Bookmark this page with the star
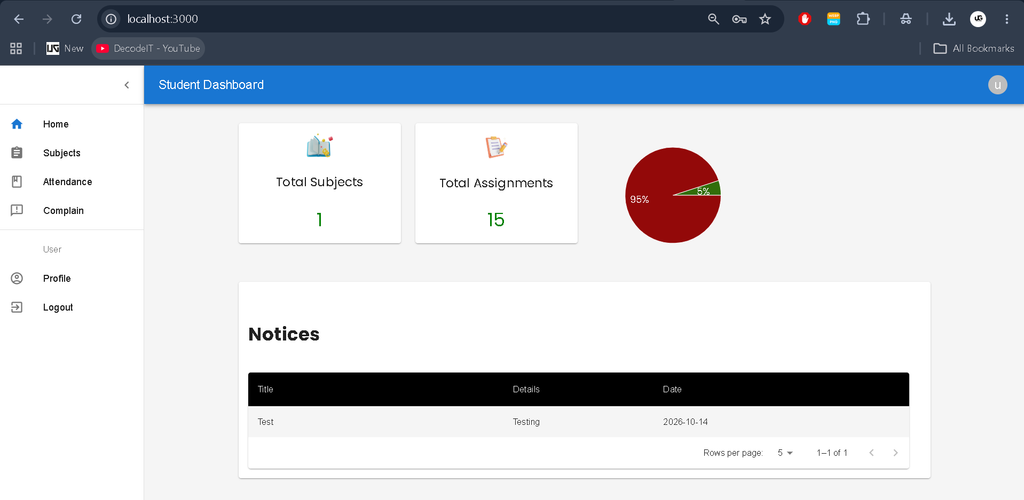1024x500 pixels. tap(765, 19)
